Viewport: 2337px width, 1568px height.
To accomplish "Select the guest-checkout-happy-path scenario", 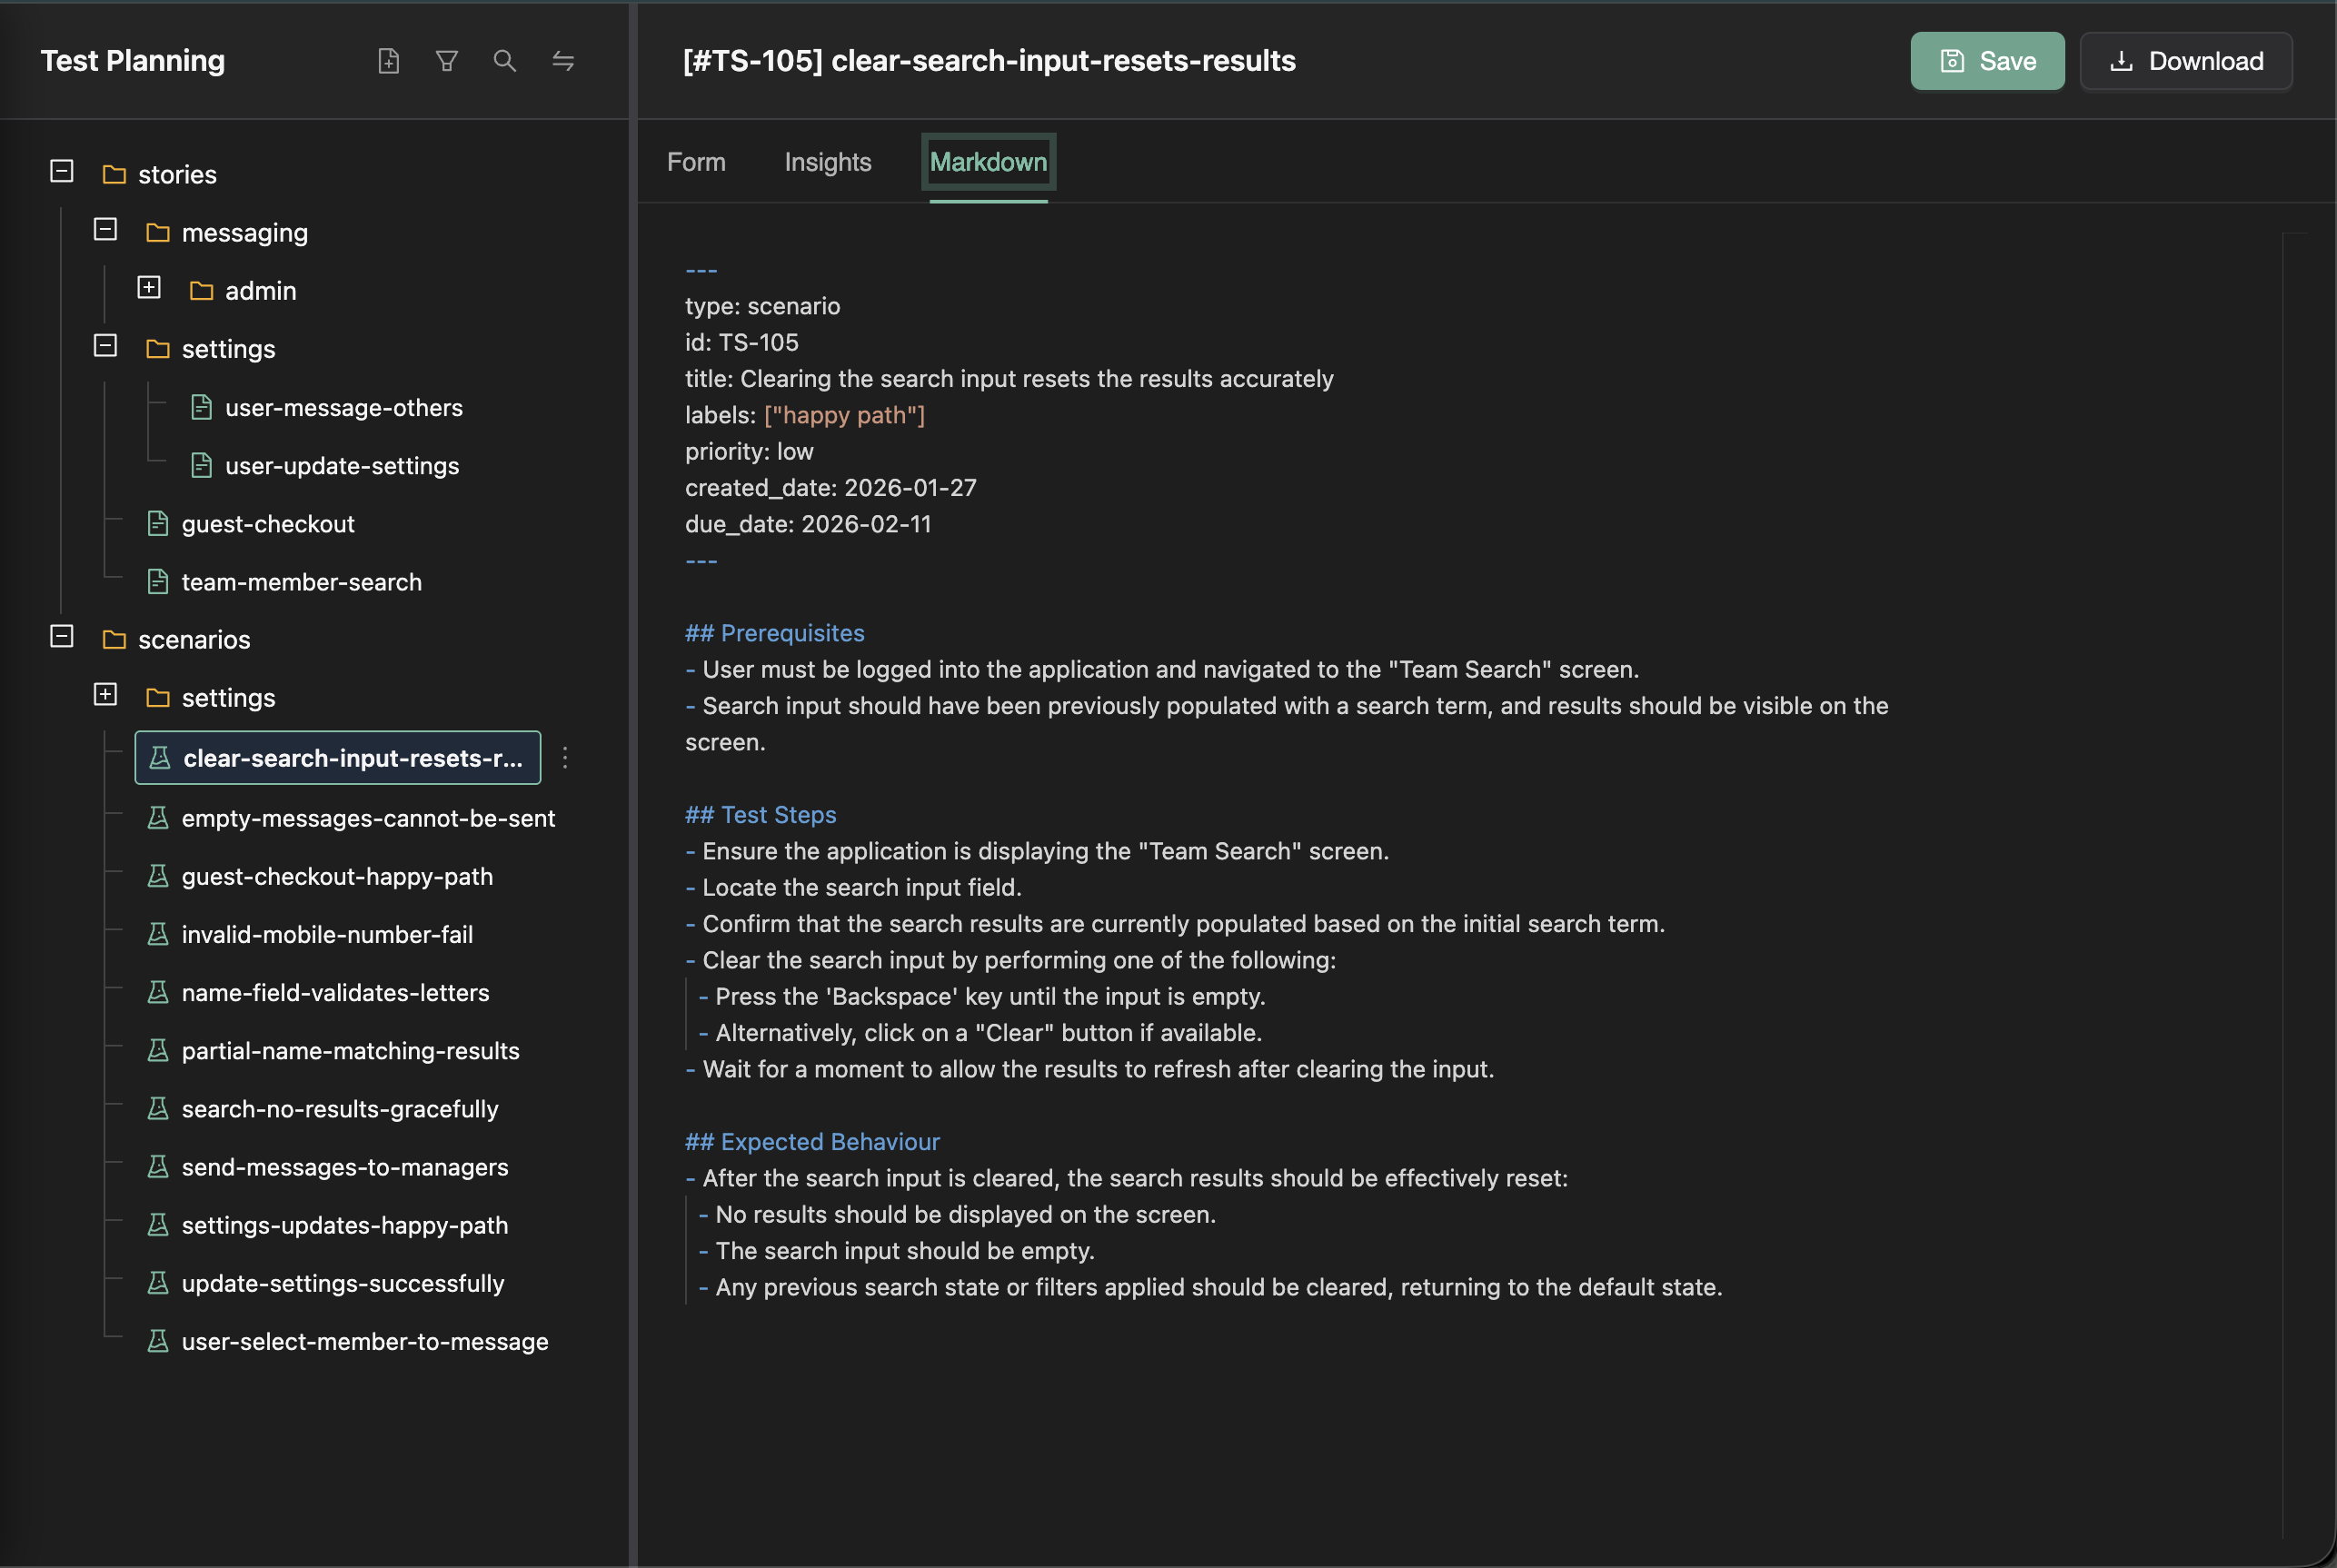I will tap(337, 876).
